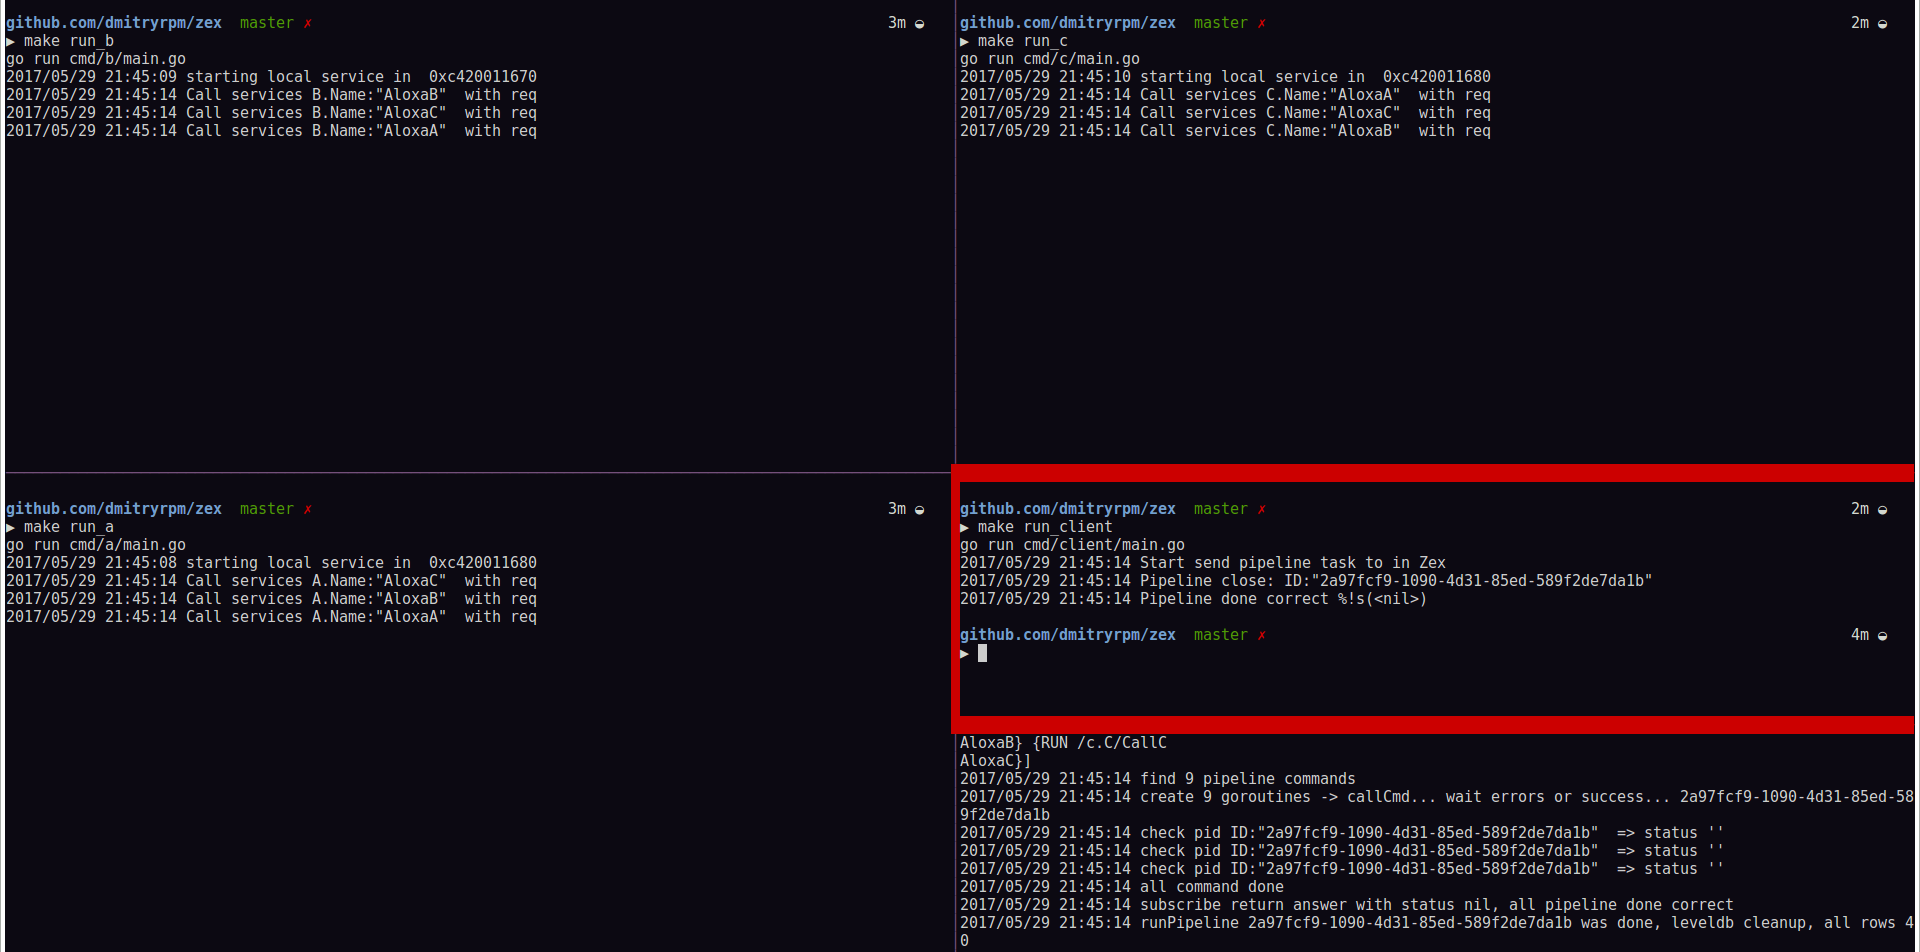Click the 'AloxaC}]' output line

coord(995,761)
